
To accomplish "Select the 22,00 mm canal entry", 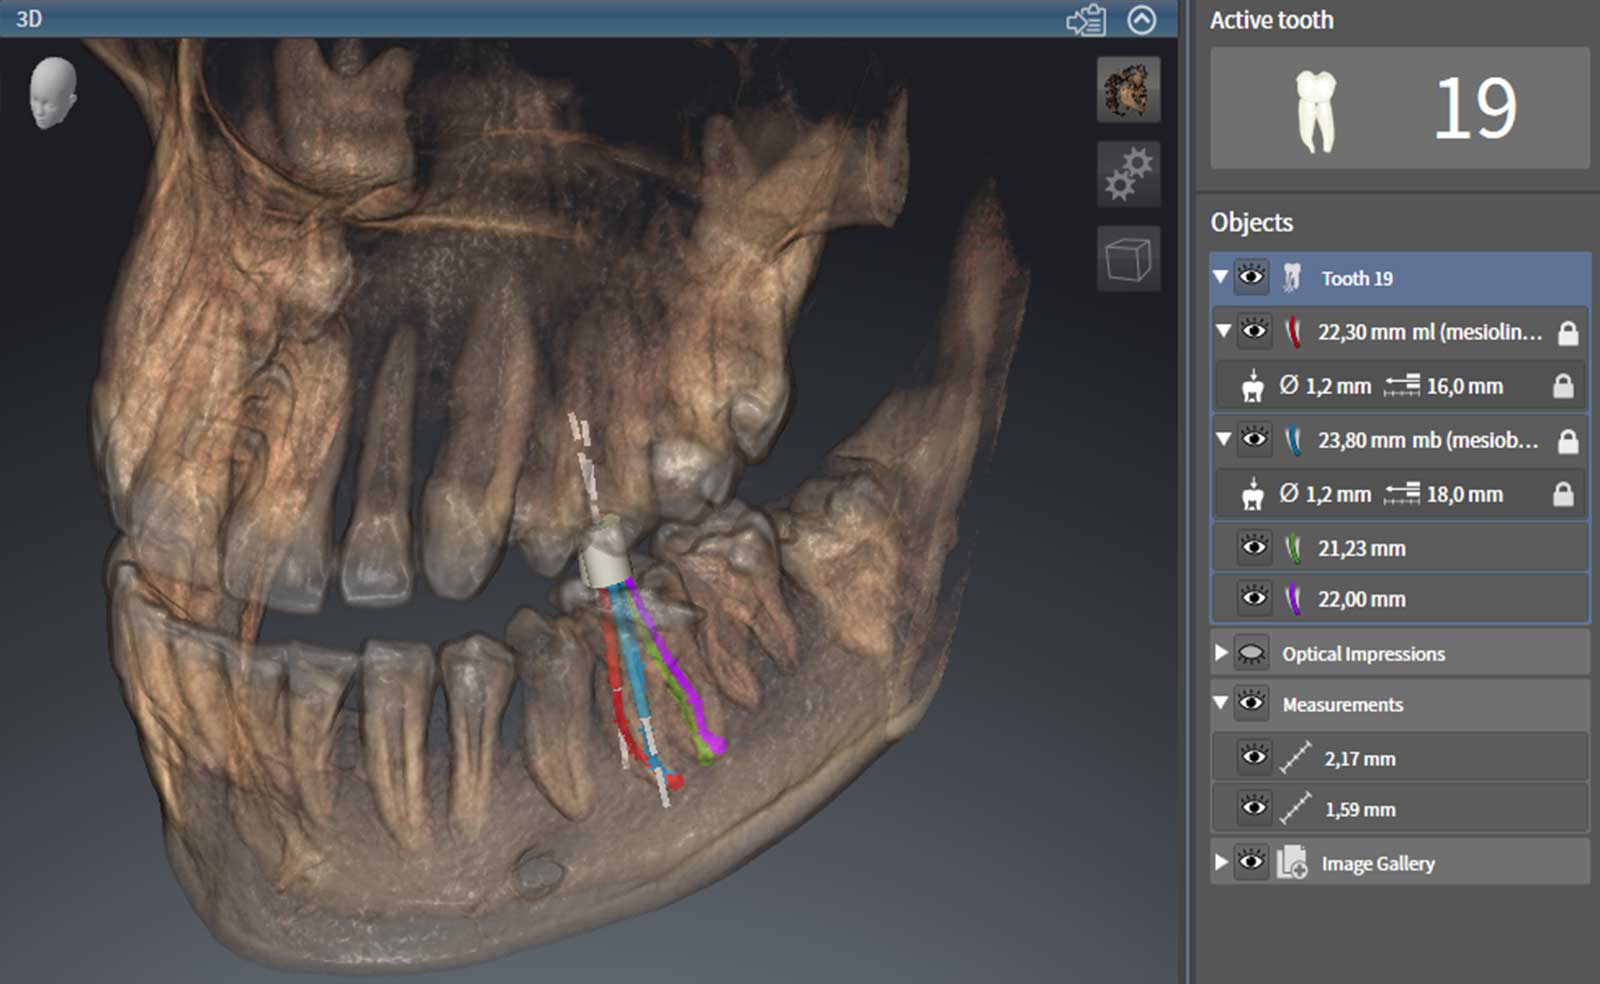I will (x=1361, y=599).
